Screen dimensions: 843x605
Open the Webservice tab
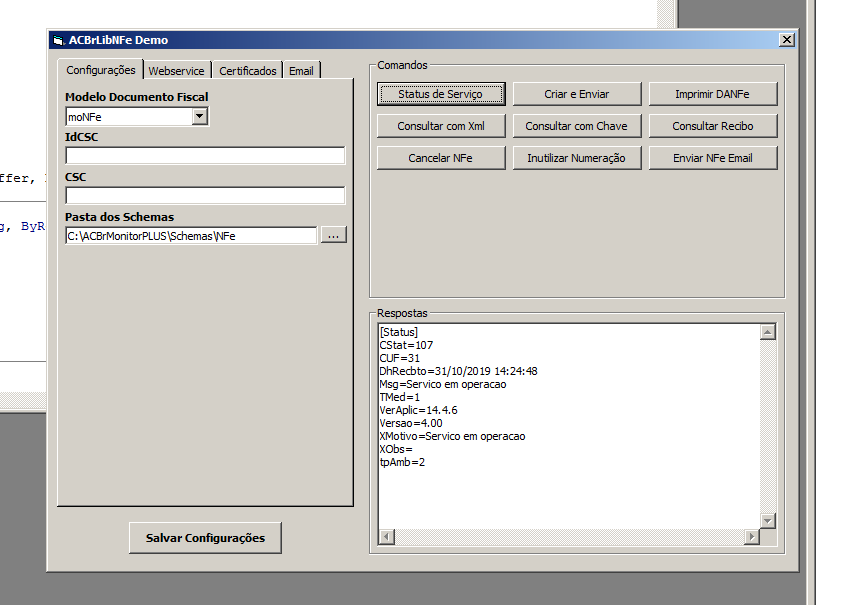176,71
